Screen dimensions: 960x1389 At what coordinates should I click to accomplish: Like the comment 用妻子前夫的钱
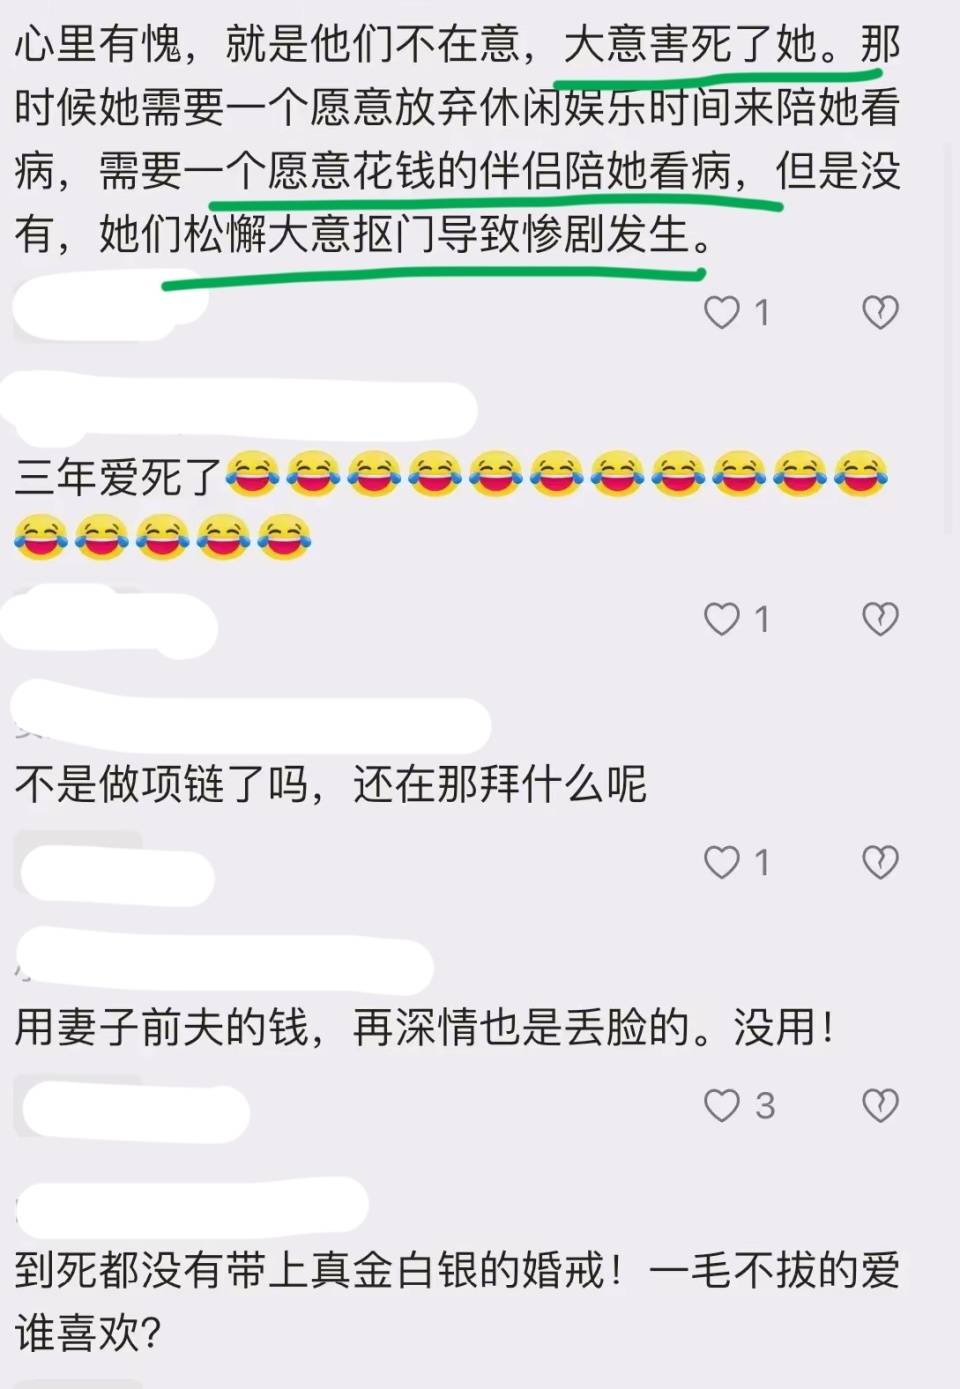[x=722, y=1106]
